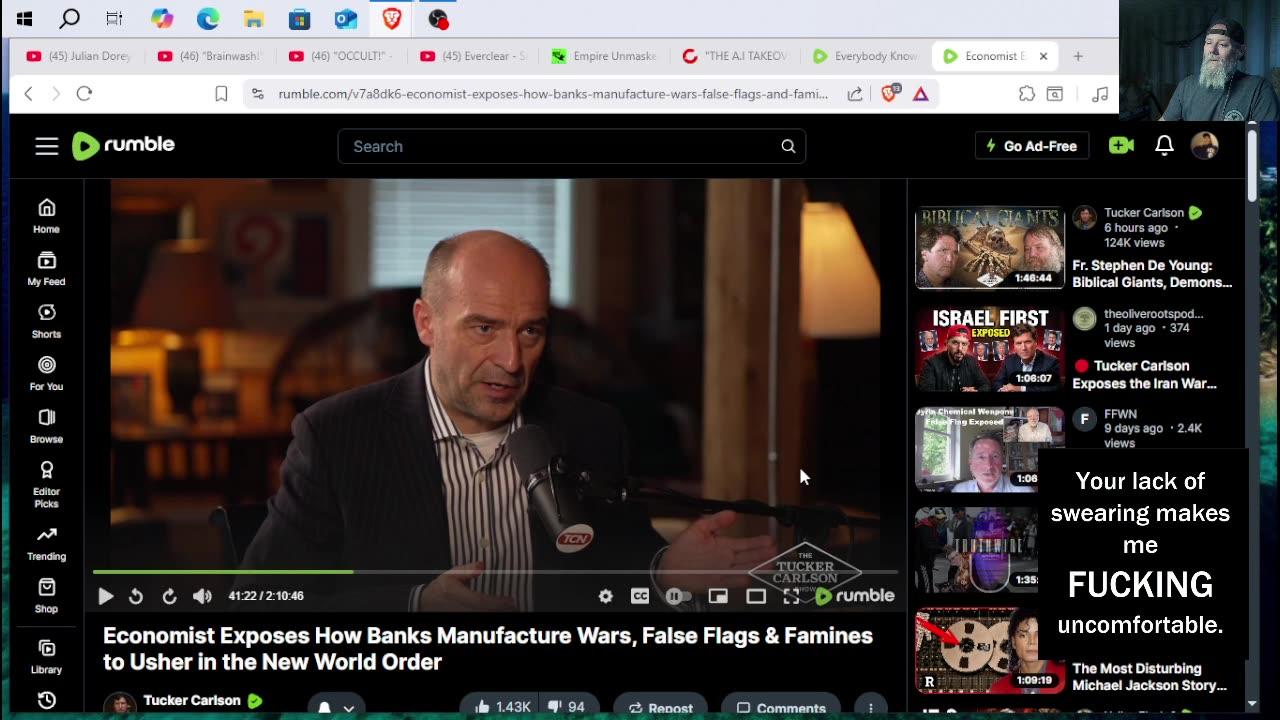
Task: Play the video with the play button
Action: click(105, 596)
